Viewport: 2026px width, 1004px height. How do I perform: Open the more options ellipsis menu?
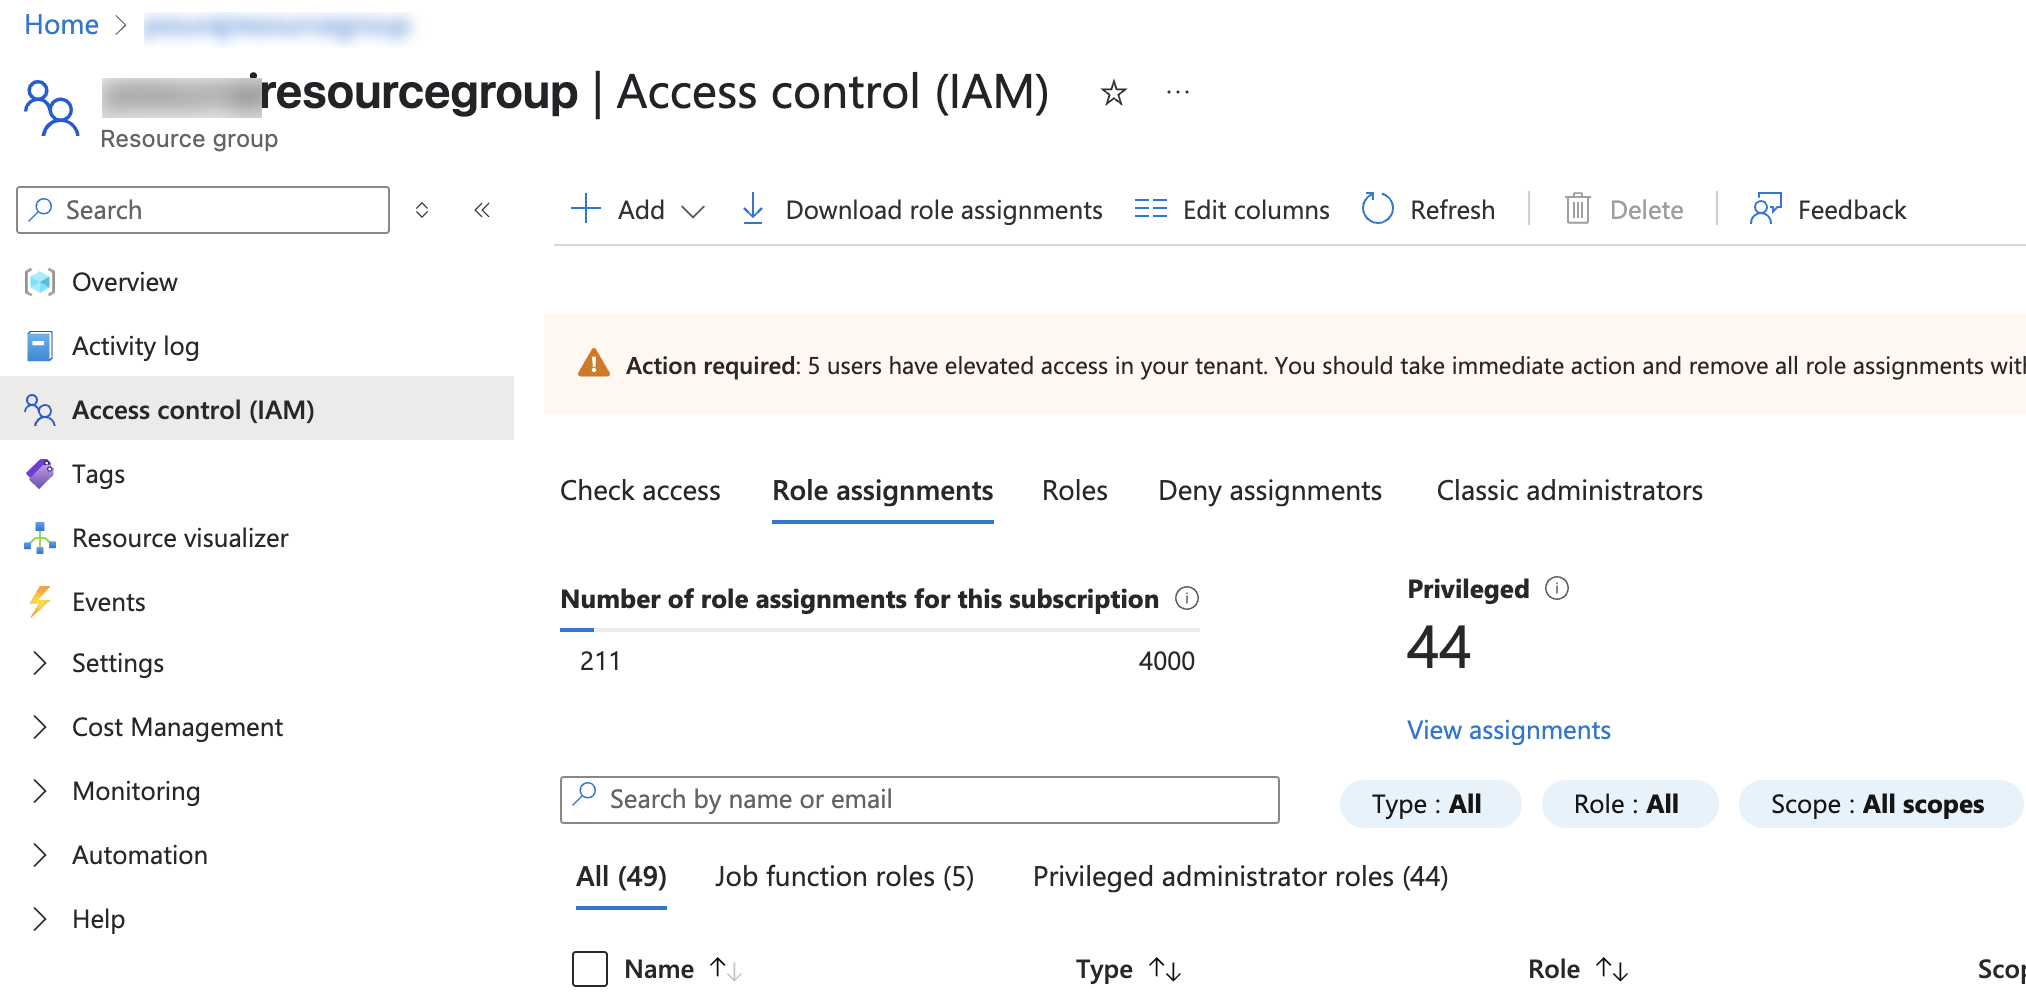coord(1178,93)
